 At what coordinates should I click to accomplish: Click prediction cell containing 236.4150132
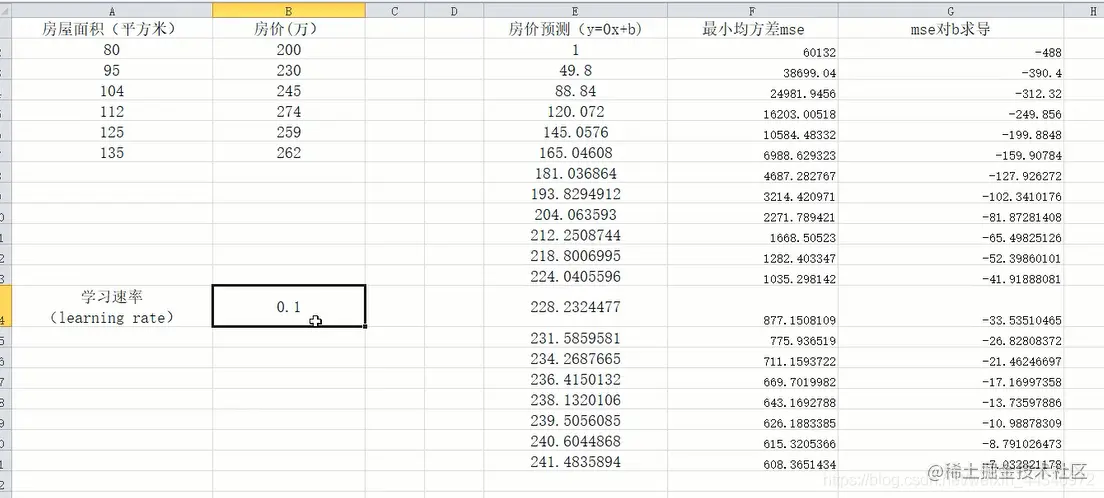tap(575, 380)
